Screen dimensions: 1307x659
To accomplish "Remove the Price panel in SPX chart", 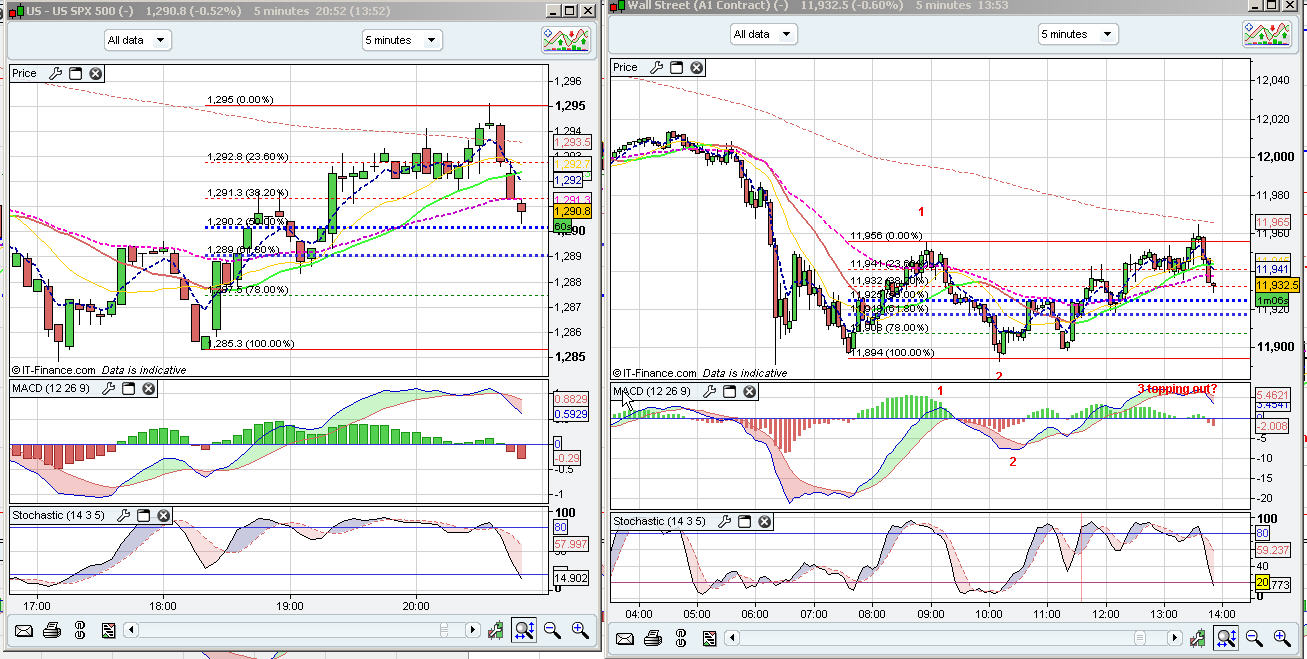I will [96, 73].
